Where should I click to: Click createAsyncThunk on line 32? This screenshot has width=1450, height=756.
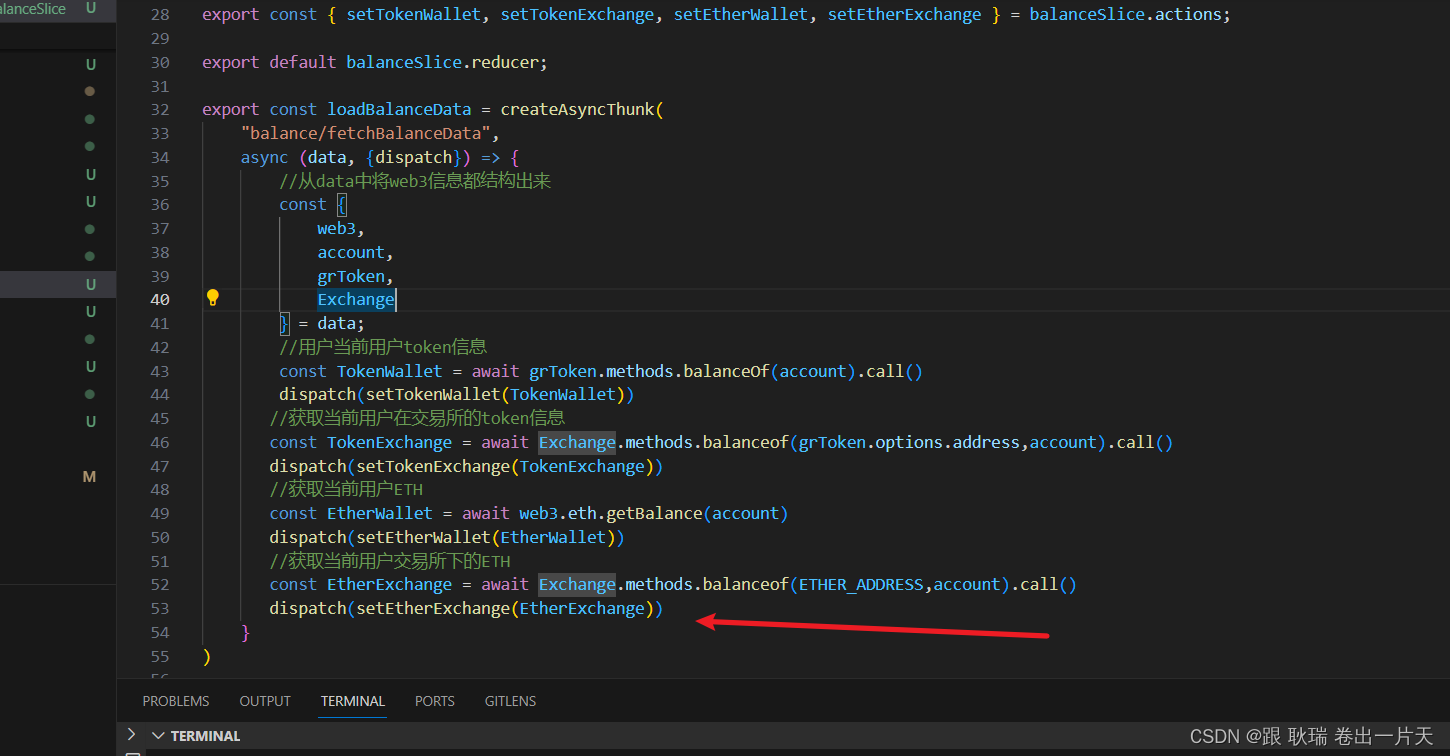tap(577, 109)
